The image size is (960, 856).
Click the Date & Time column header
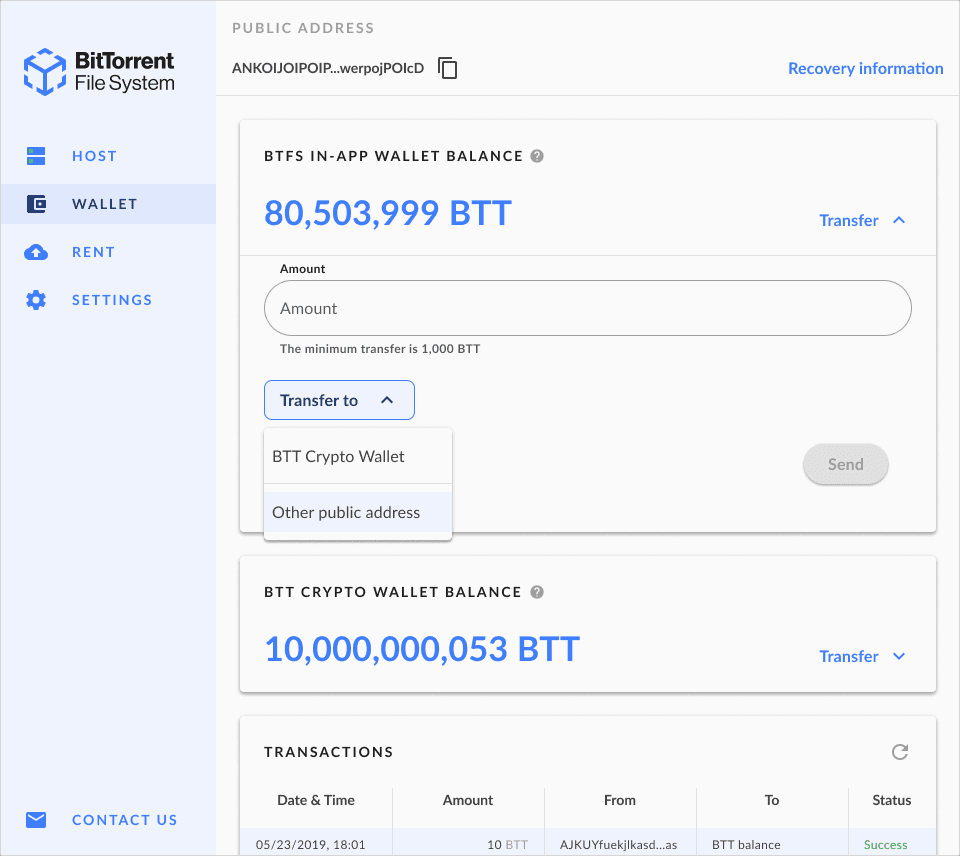(x=316, y=800)
